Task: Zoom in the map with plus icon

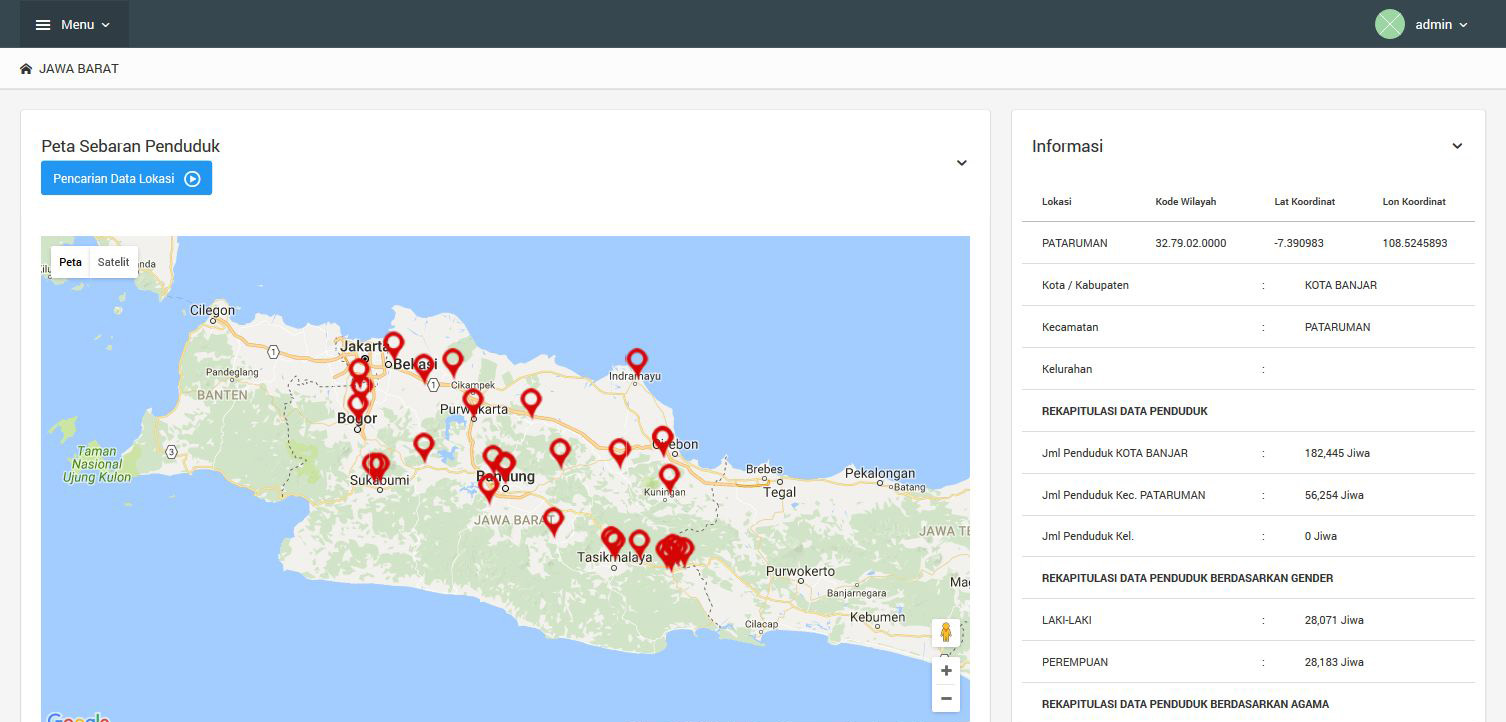Action: (x=946, y=670)
